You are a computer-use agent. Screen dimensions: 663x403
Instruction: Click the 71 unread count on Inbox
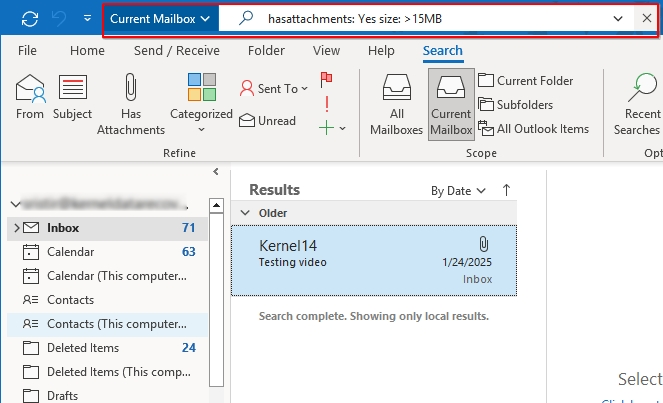point(189,228)
